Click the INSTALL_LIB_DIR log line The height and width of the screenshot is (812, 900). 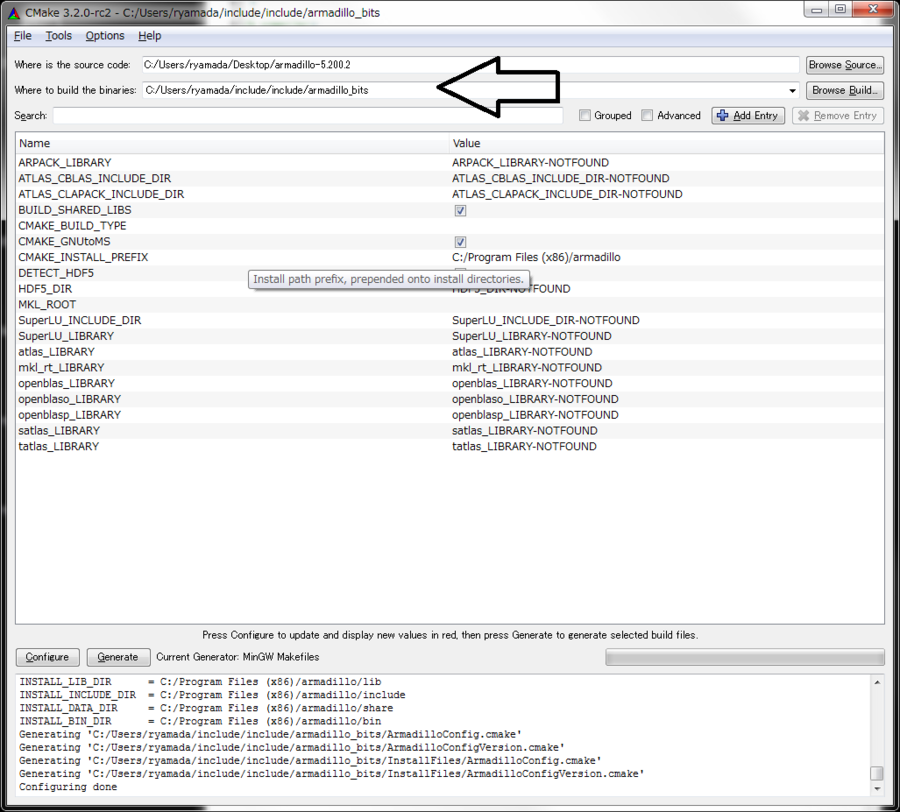[200, 682]
